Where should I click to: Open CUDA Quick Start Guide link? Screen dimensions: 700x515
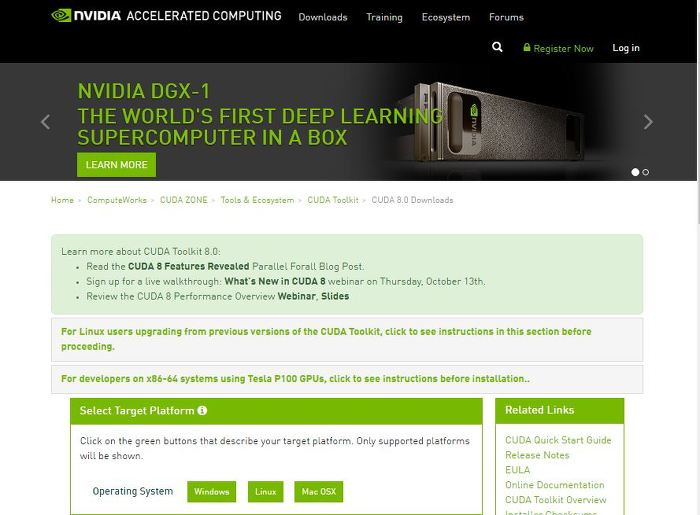tap(558, 440)
